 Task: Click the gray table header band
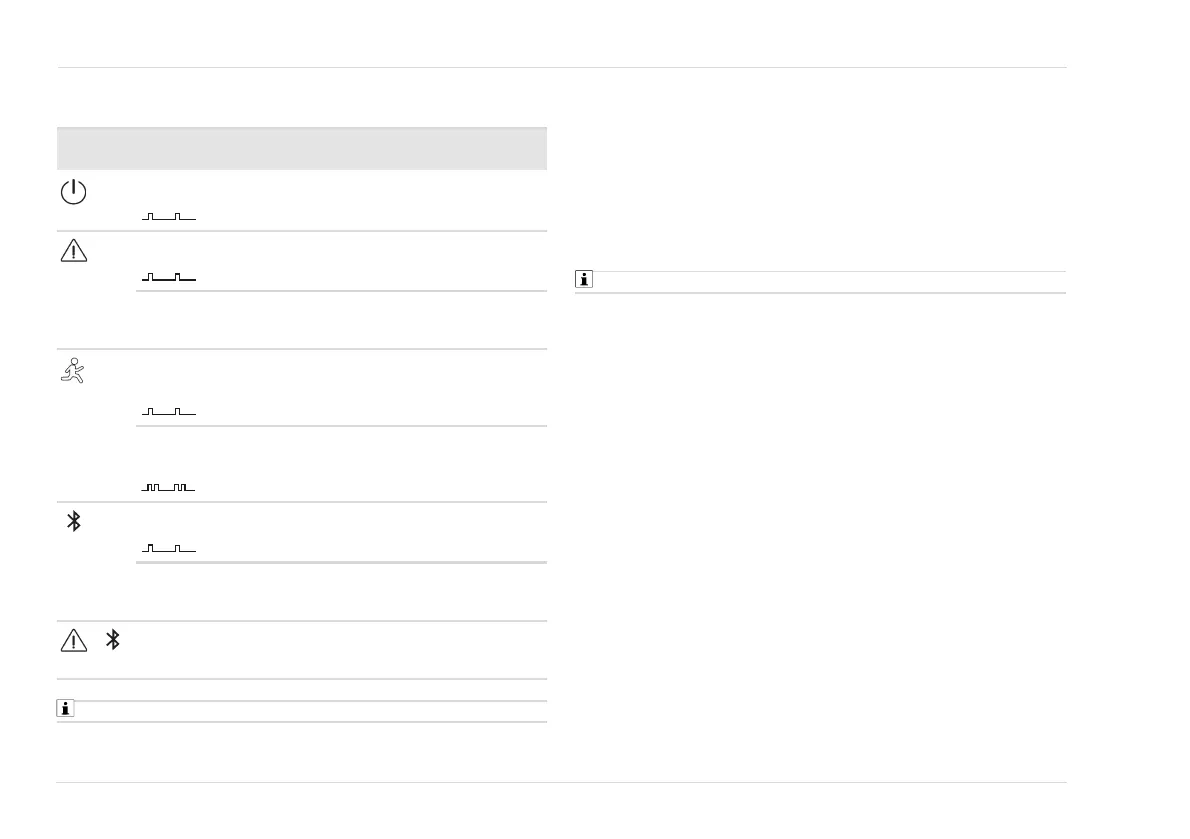(302, 149)
